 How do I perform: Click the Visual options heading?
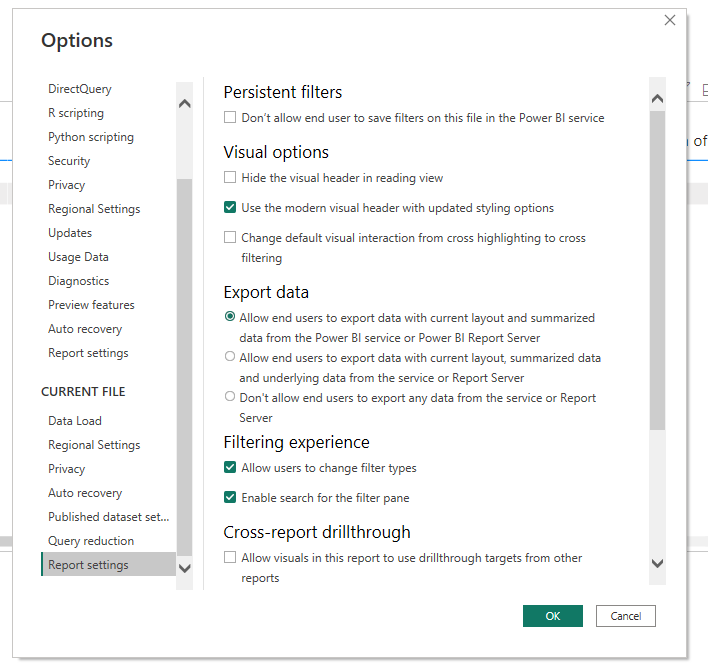(276, 152)
